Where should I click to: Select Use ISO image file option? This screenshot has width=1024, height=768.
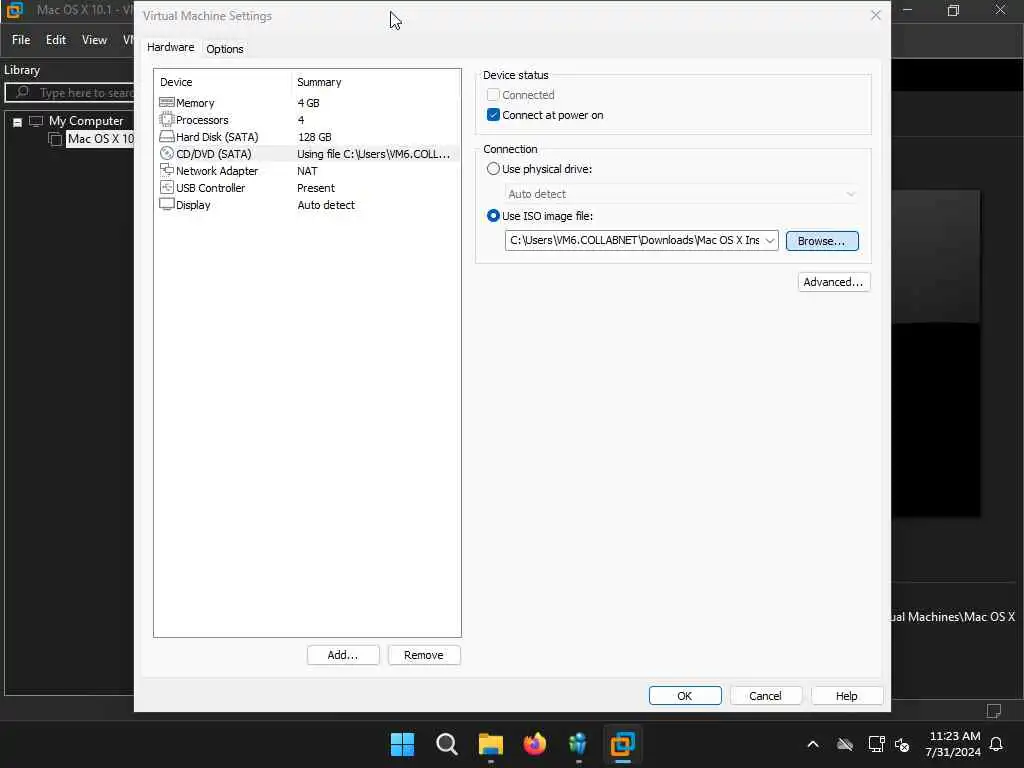[493, 216]
